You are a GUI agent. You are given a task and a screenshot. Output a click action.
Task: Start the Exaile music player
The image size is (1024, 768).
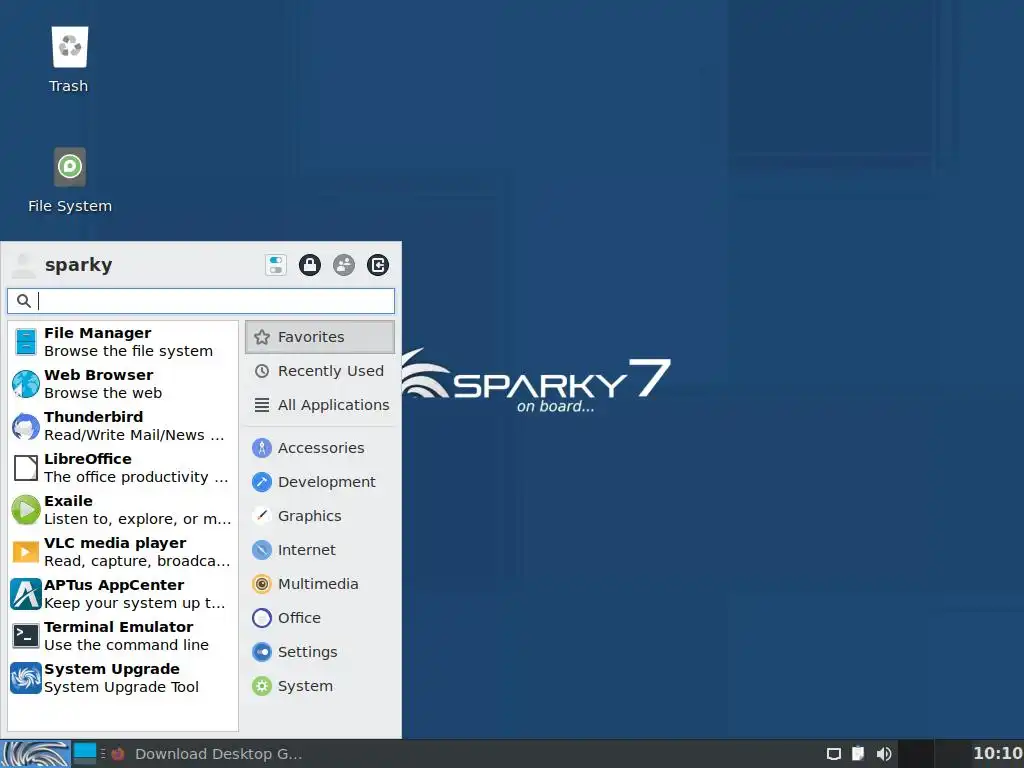[123, 510]
